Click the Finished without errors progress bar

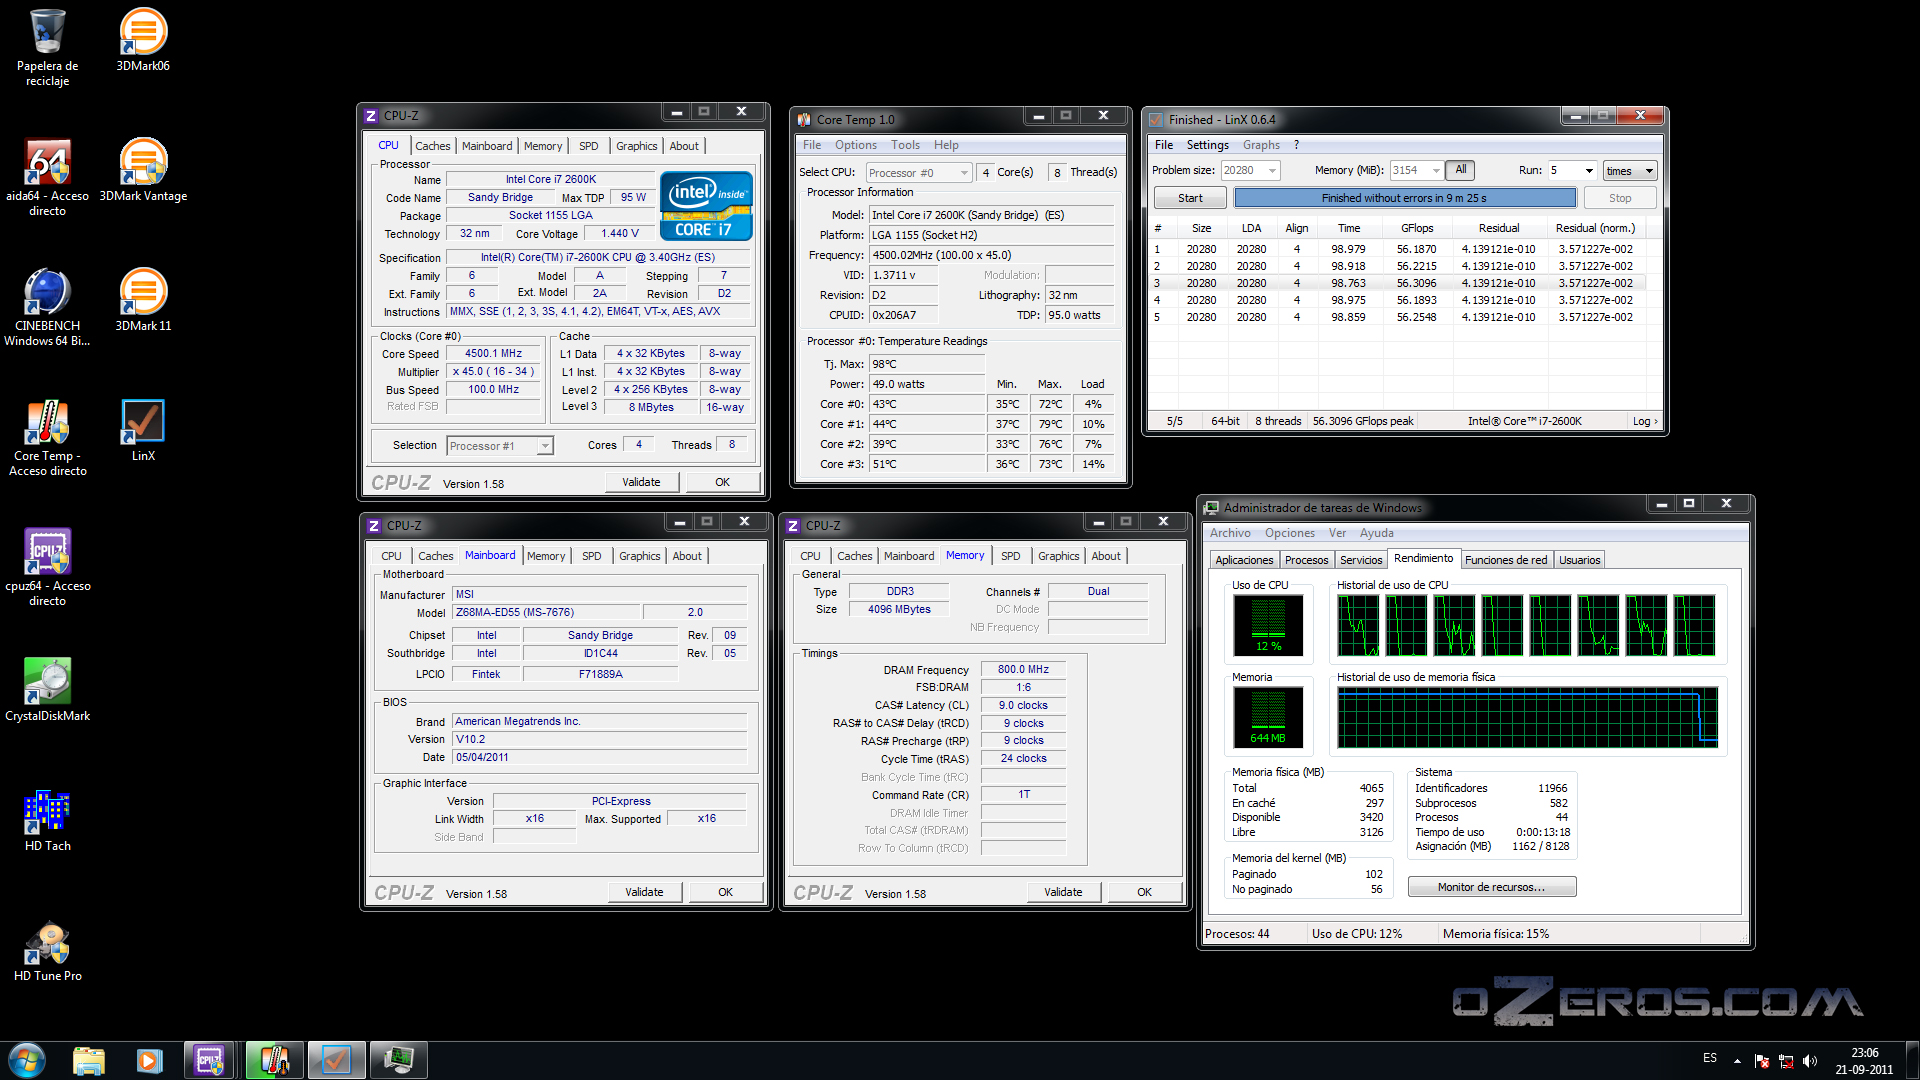pos(1404,198)
